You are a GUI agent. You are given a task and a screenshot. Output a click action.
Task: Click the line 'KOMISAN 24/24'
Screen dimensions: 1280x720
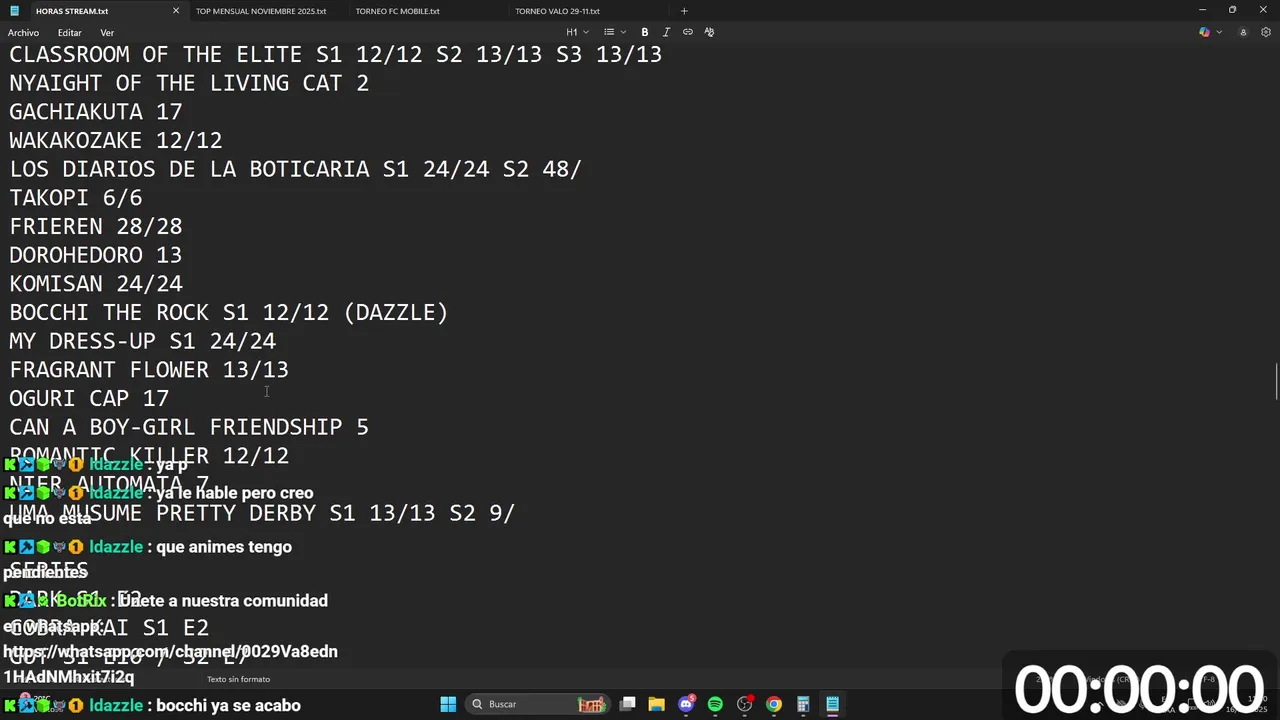pyautogui.click(x=96, y=284)
